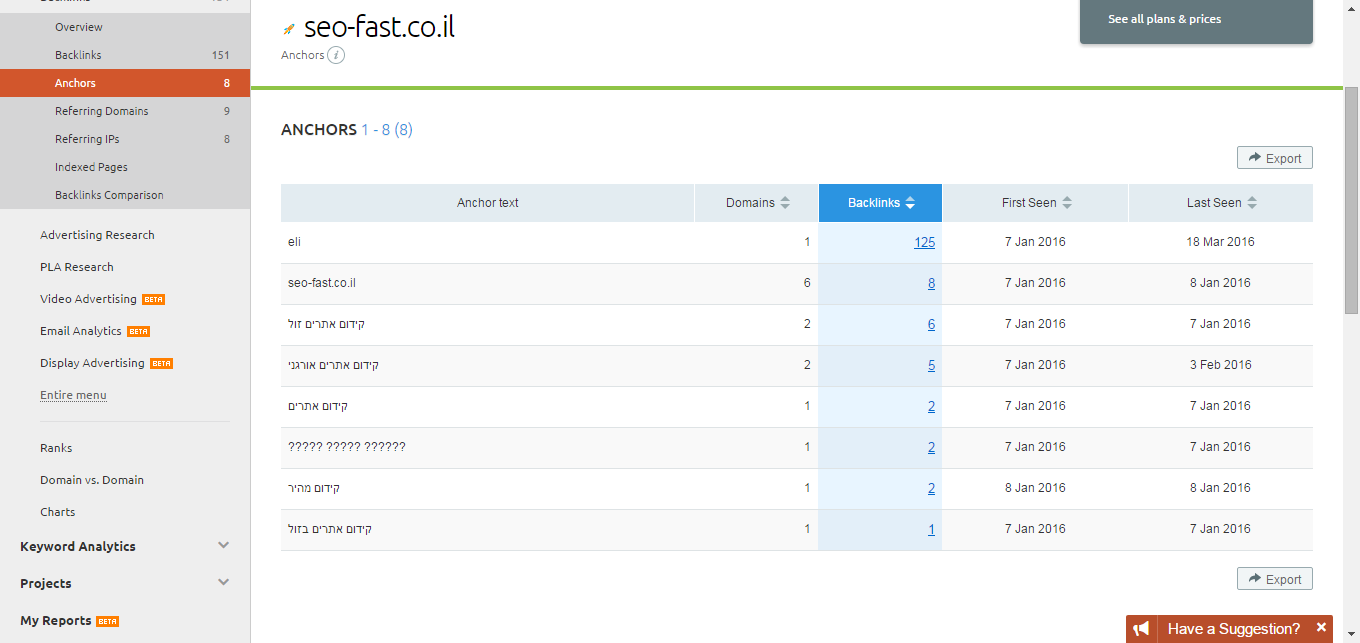Click the rocket icon beside seo-fast.co.il
The height and width of the screenshot is (643, 1360).
pos(289,29)
